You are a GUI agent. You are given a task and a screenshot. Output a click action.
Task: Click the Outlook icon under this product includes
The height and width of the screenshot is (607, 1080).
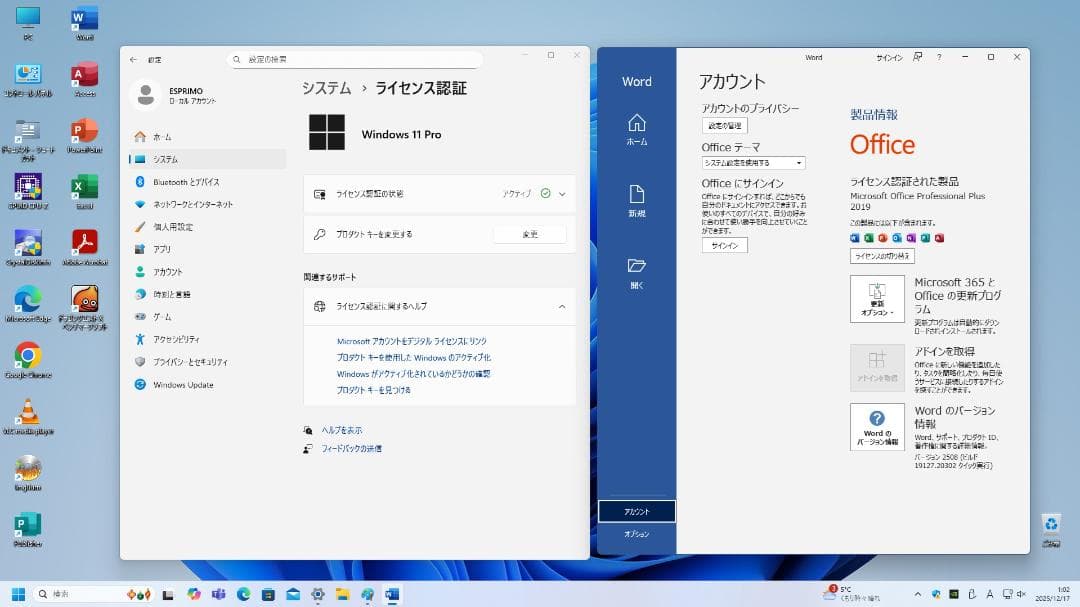[897, 238]
